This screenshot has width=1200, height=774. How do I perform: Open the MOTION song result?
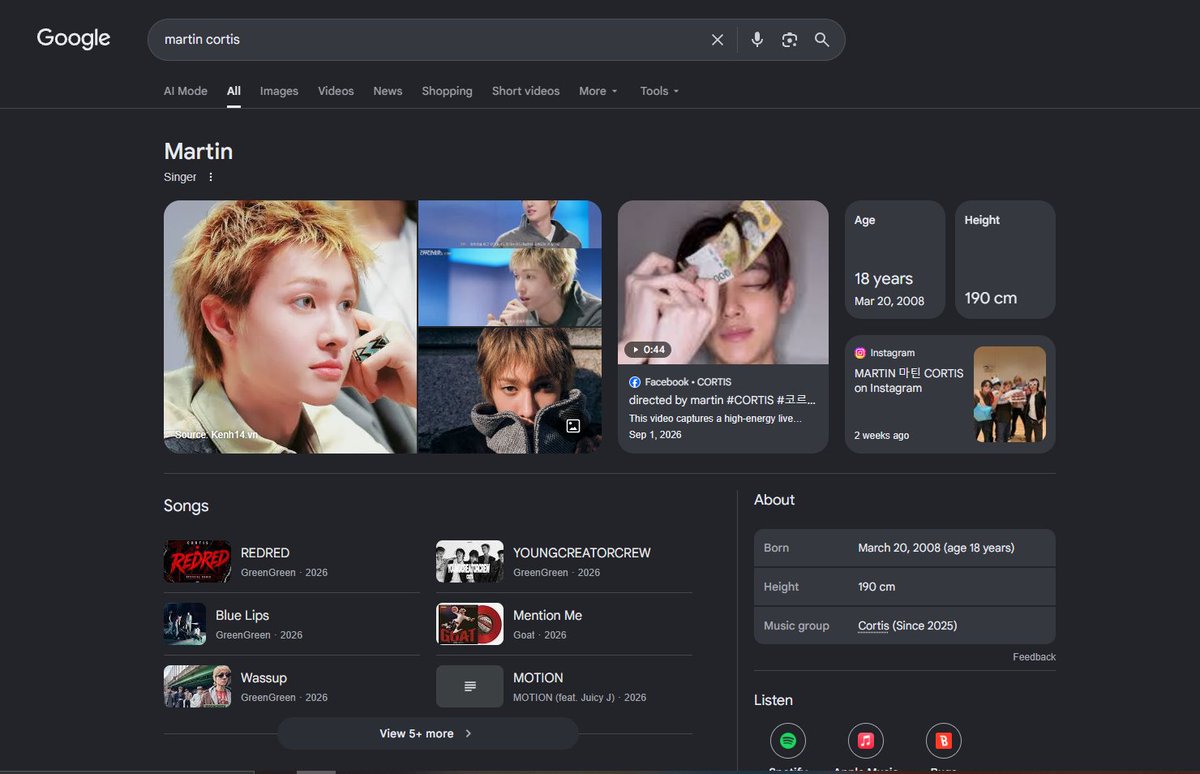coord(564,687)
